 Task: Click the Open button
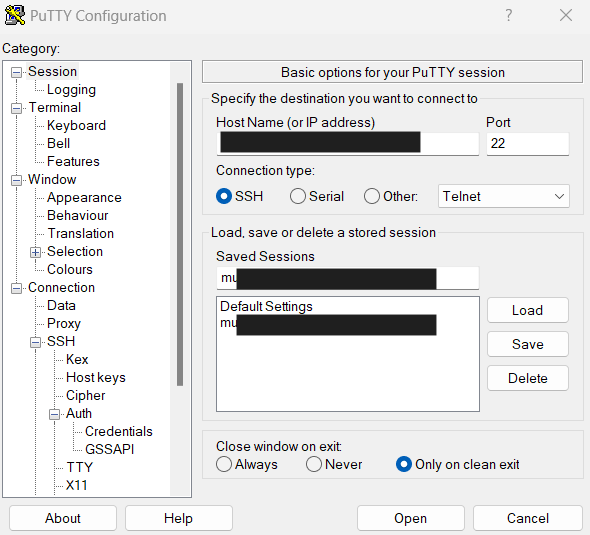411,518
